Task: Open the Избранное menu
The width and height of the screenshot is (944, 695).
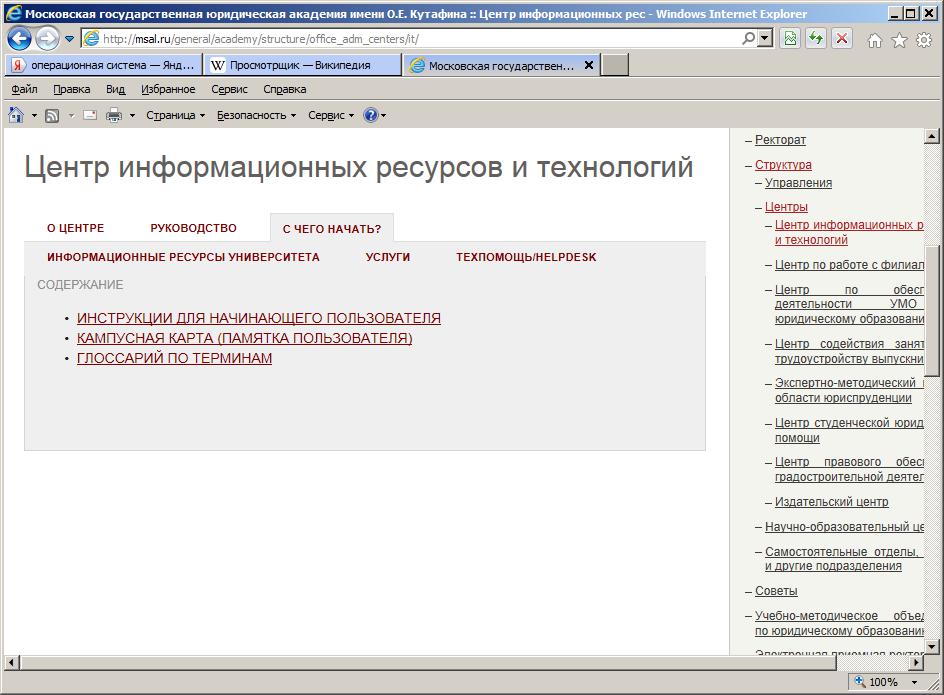Action: pyautogui.click(x=168, y=89)
